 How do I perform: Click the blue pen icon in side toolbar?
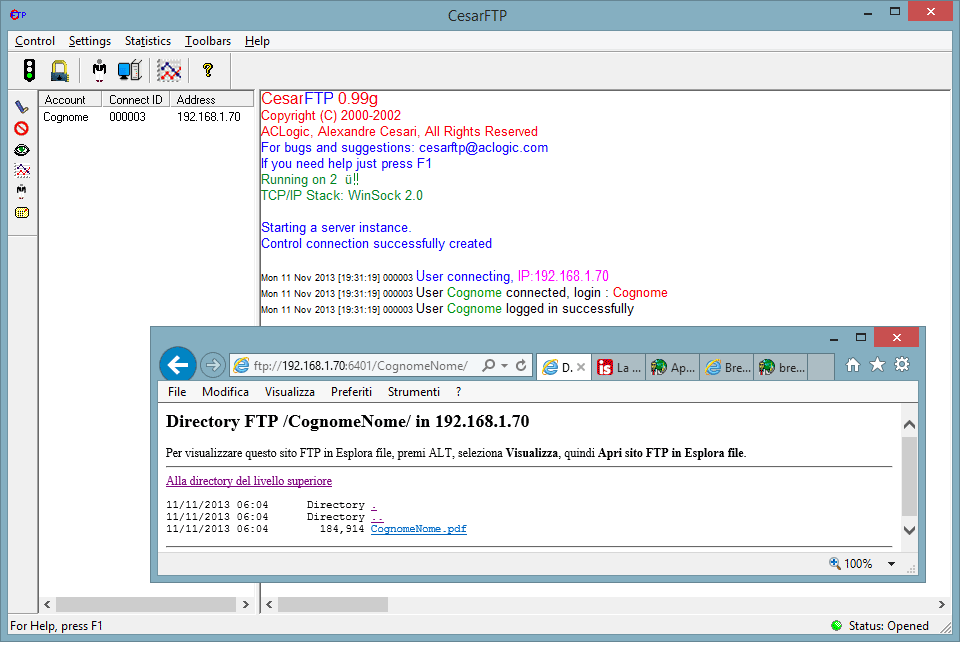21,107
